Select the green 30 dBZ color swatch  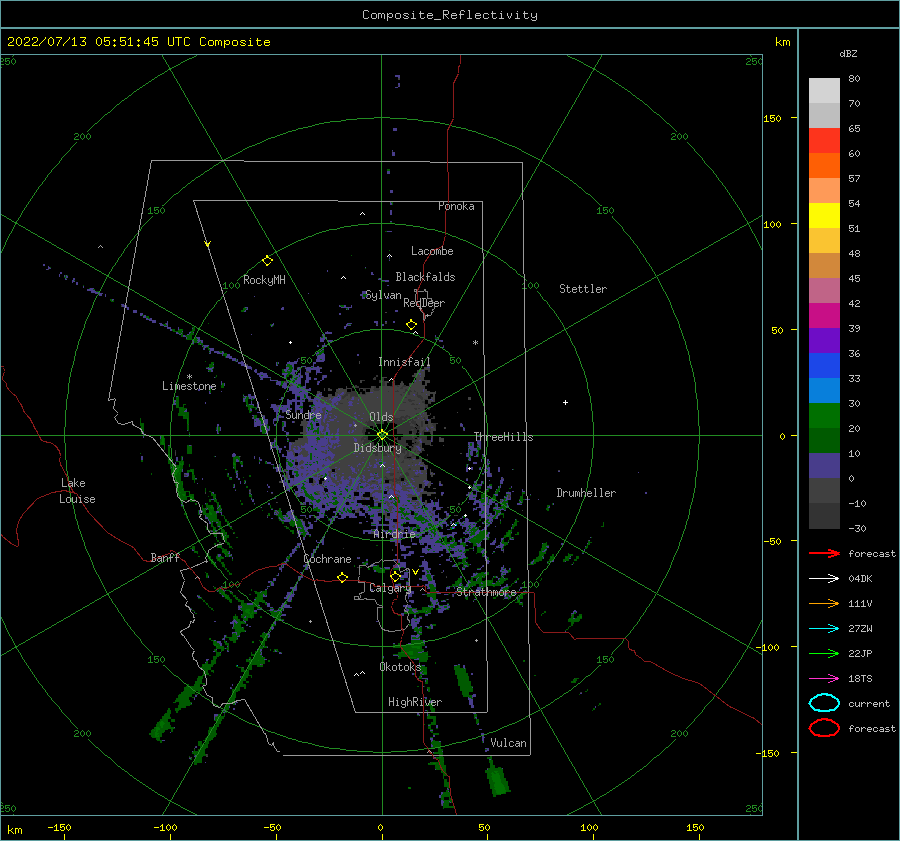point(824,416)
